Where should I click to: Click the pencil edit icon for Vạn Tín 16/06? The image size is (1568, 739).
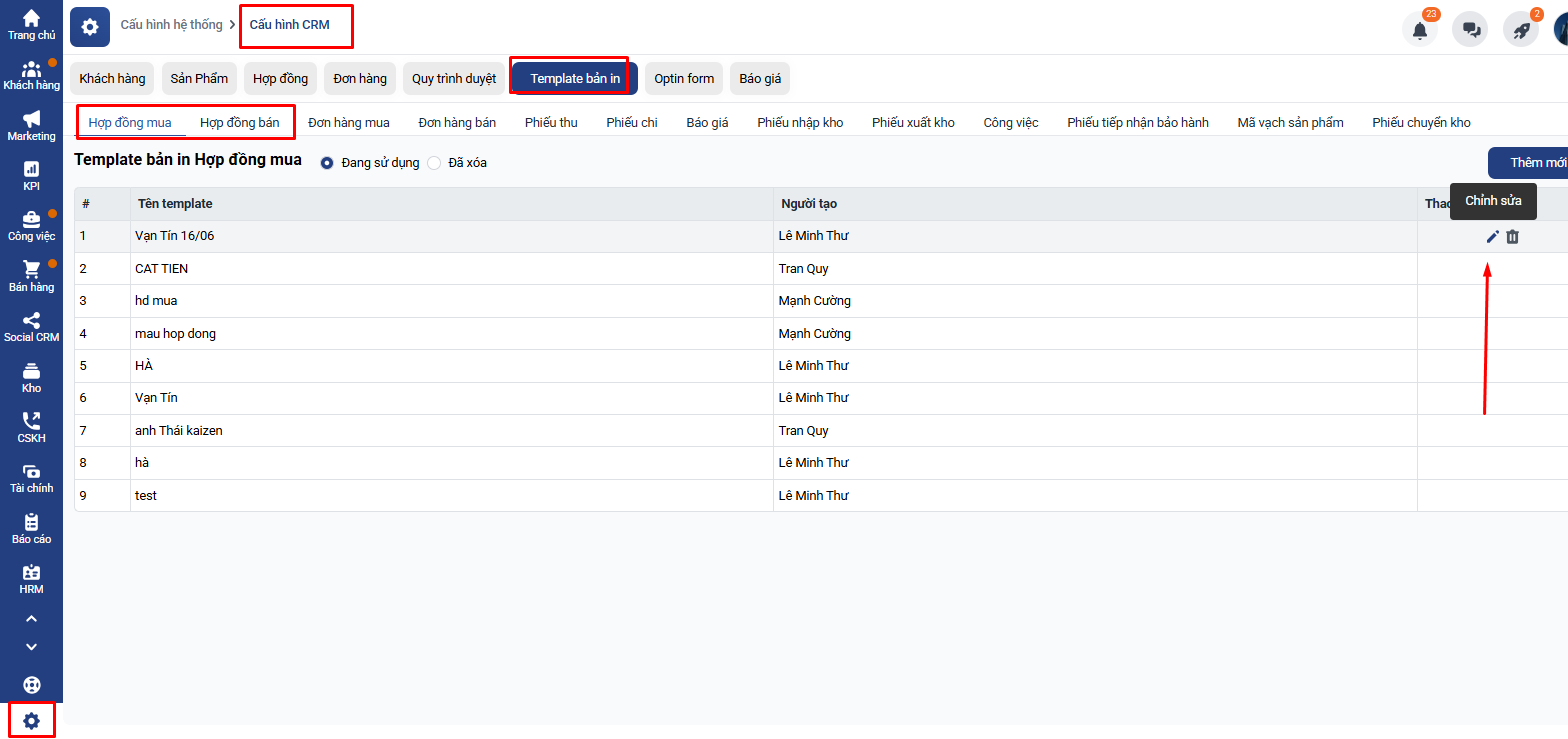[x=1492, y=237]
